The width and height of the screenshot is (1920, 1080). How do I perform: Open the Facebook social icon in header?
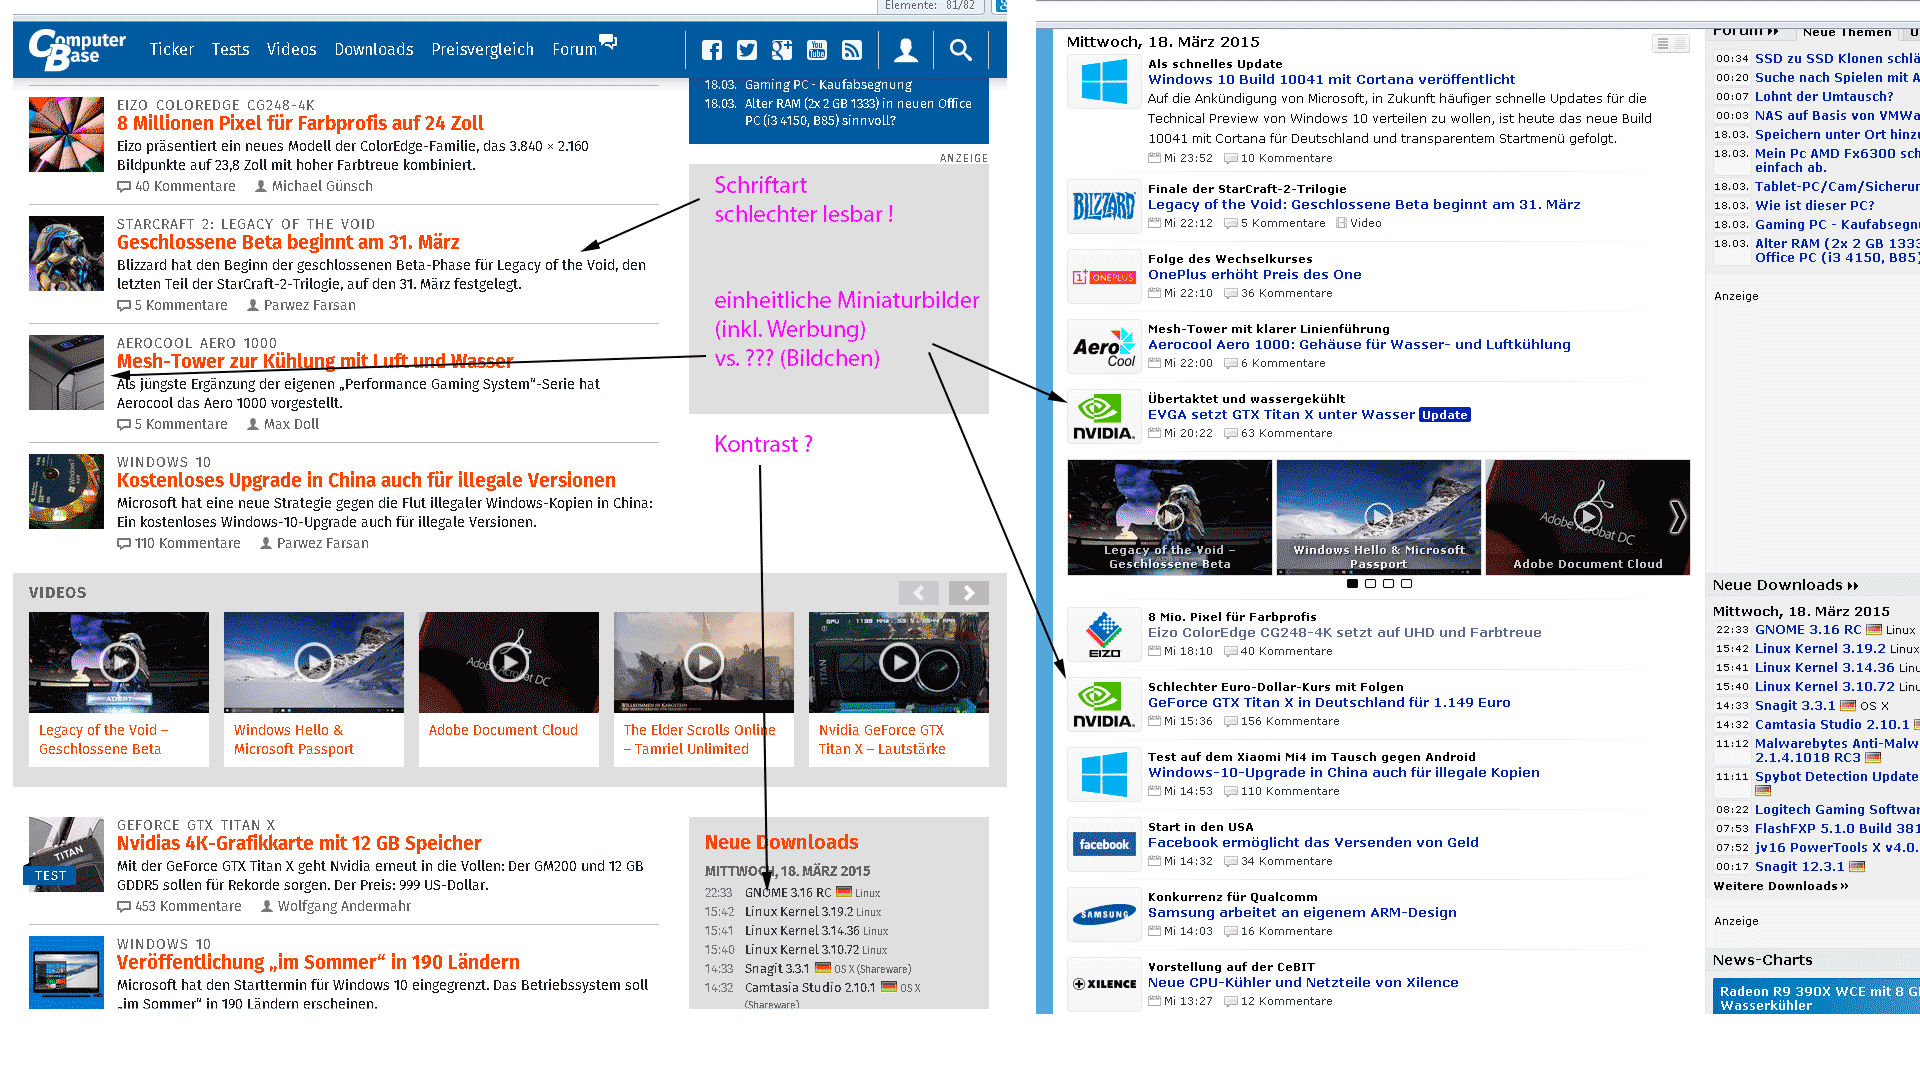[712, 50]
